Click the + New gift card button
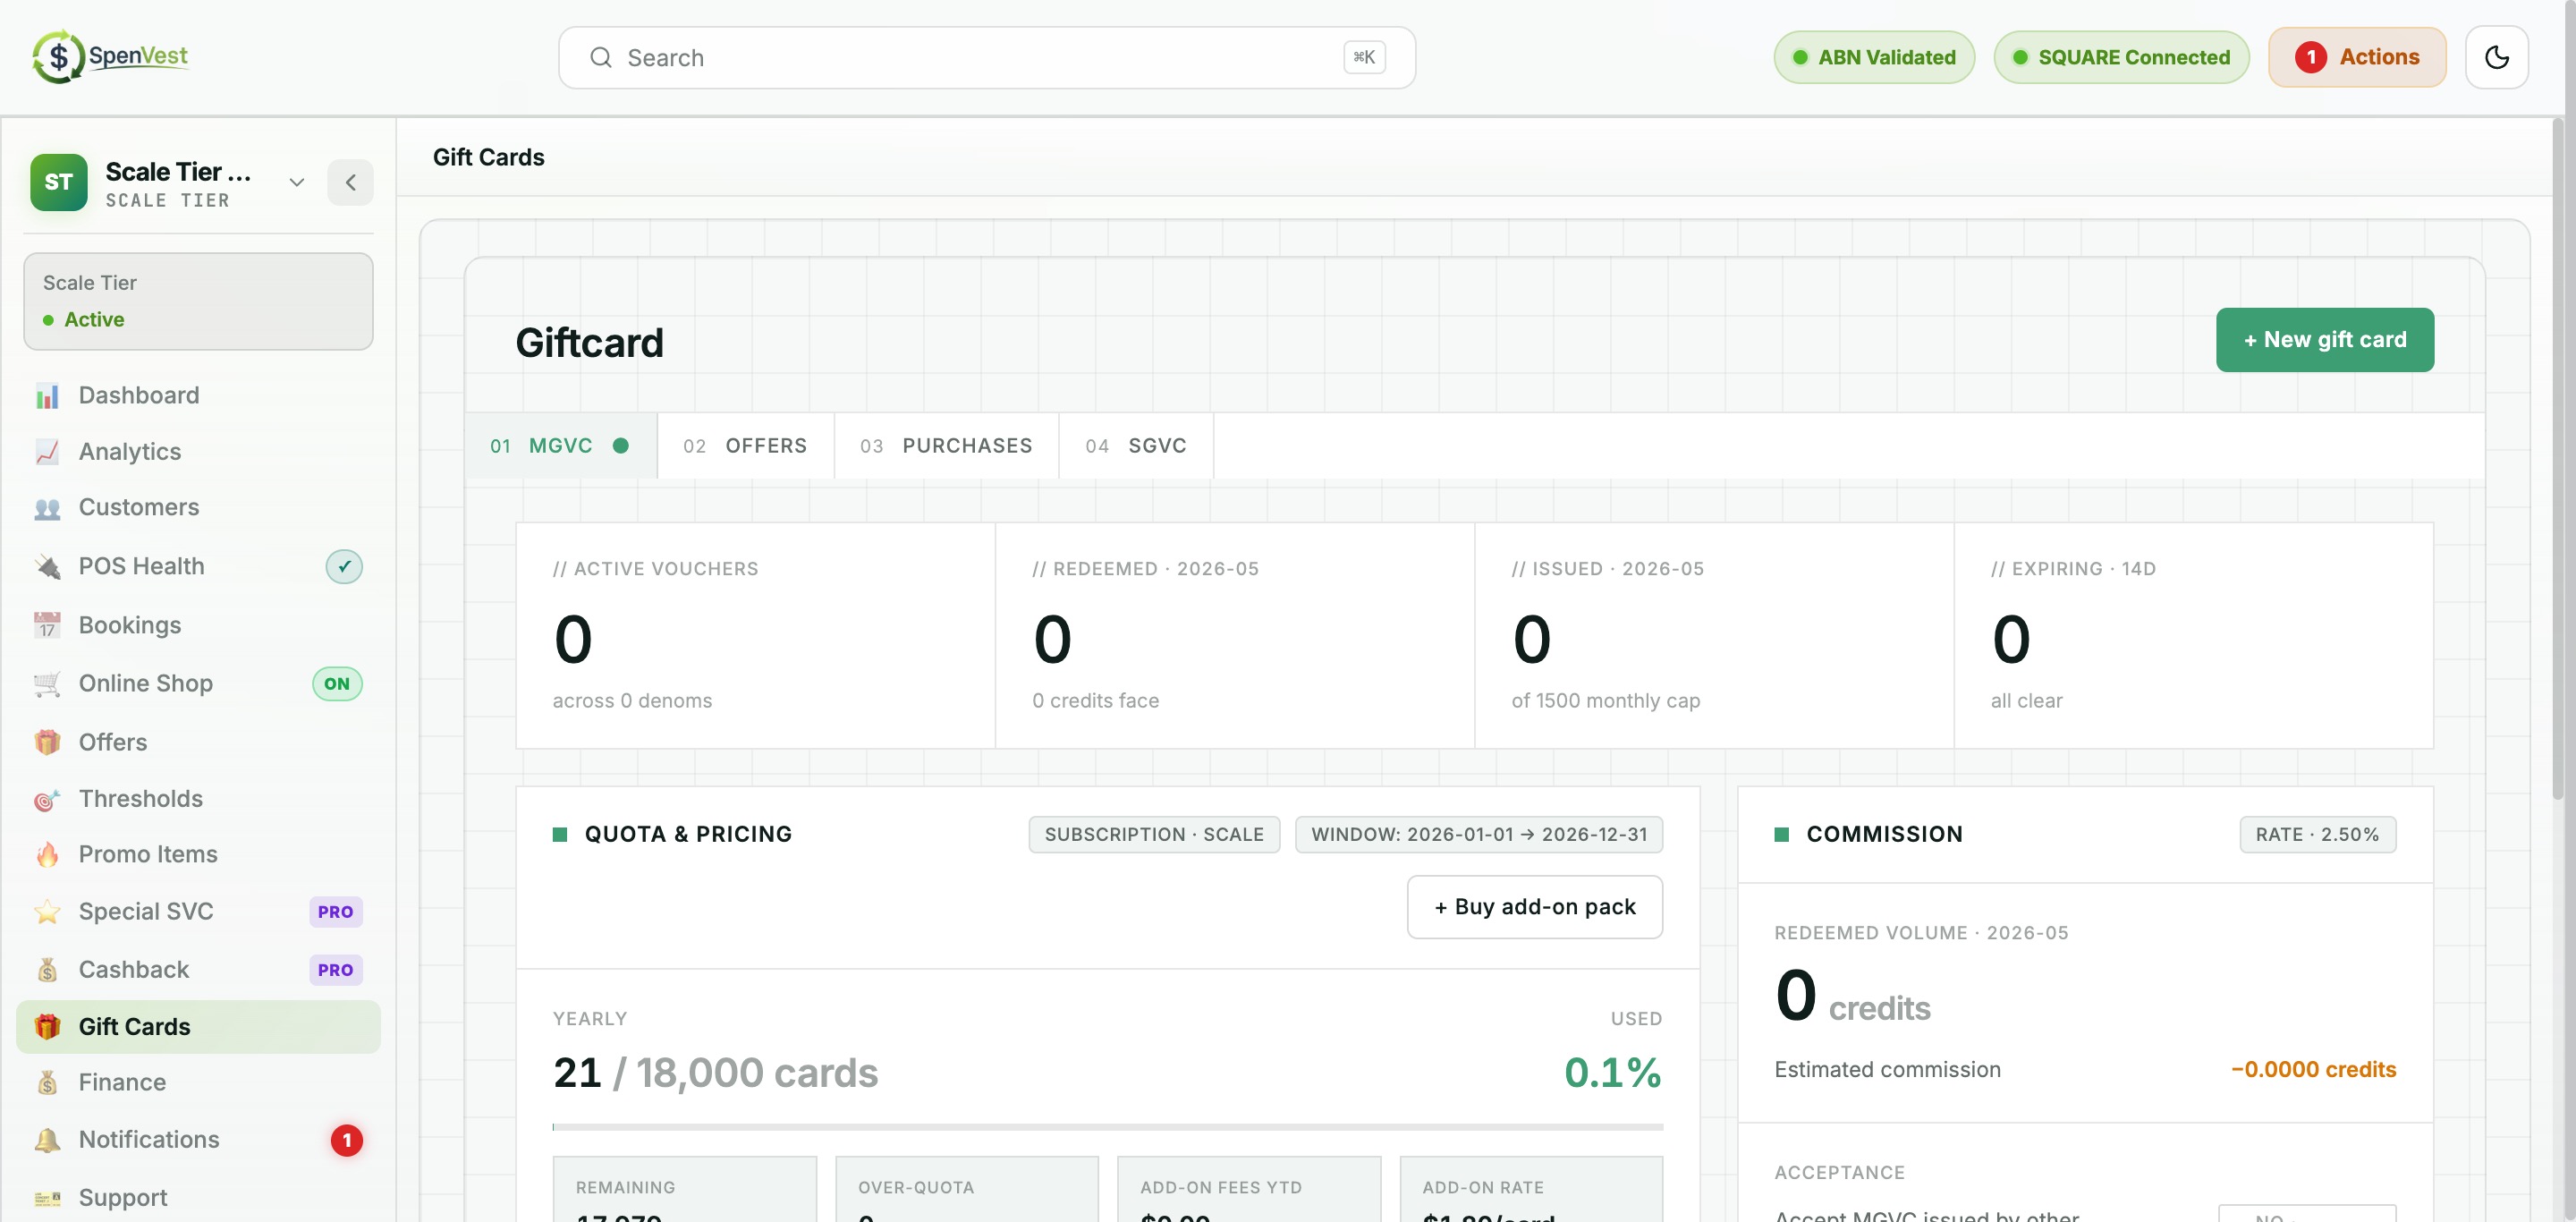The height and width of the screenshot is (1222, 2576). click(2324, 340)
